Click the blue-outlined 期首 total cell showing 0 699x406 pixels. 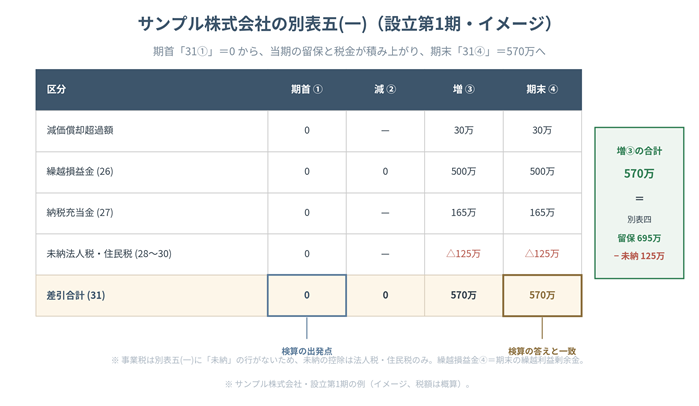[x=307, y=295]
